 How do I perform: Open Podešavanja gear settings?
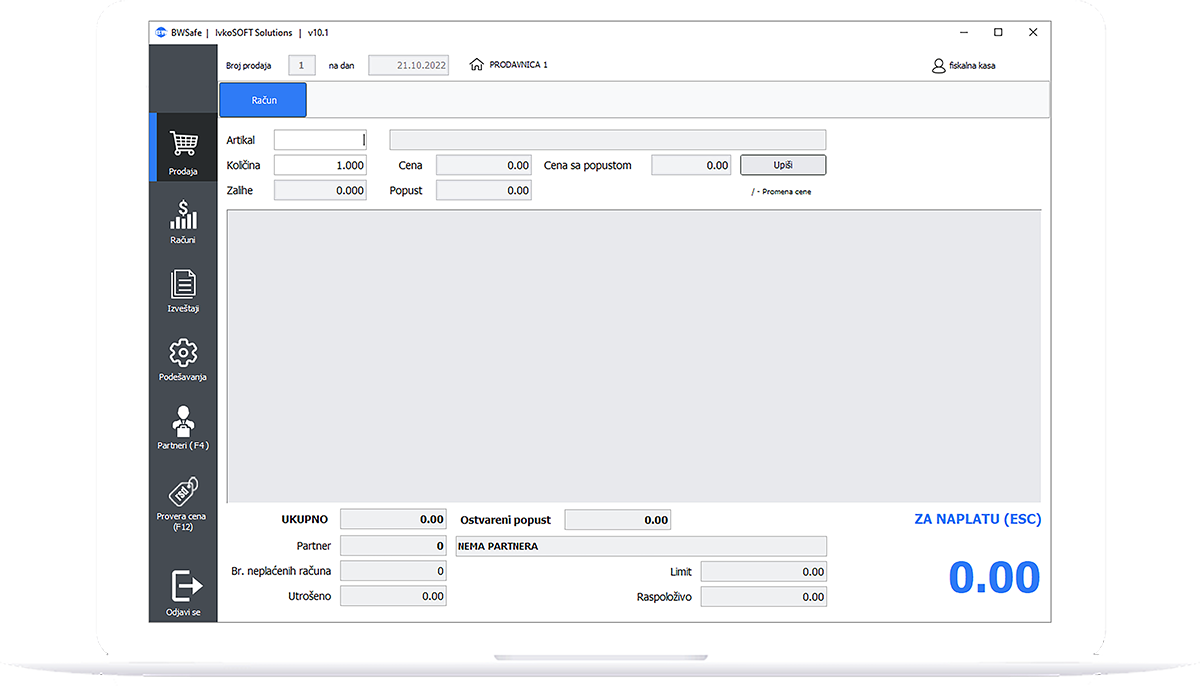[183, 353]
